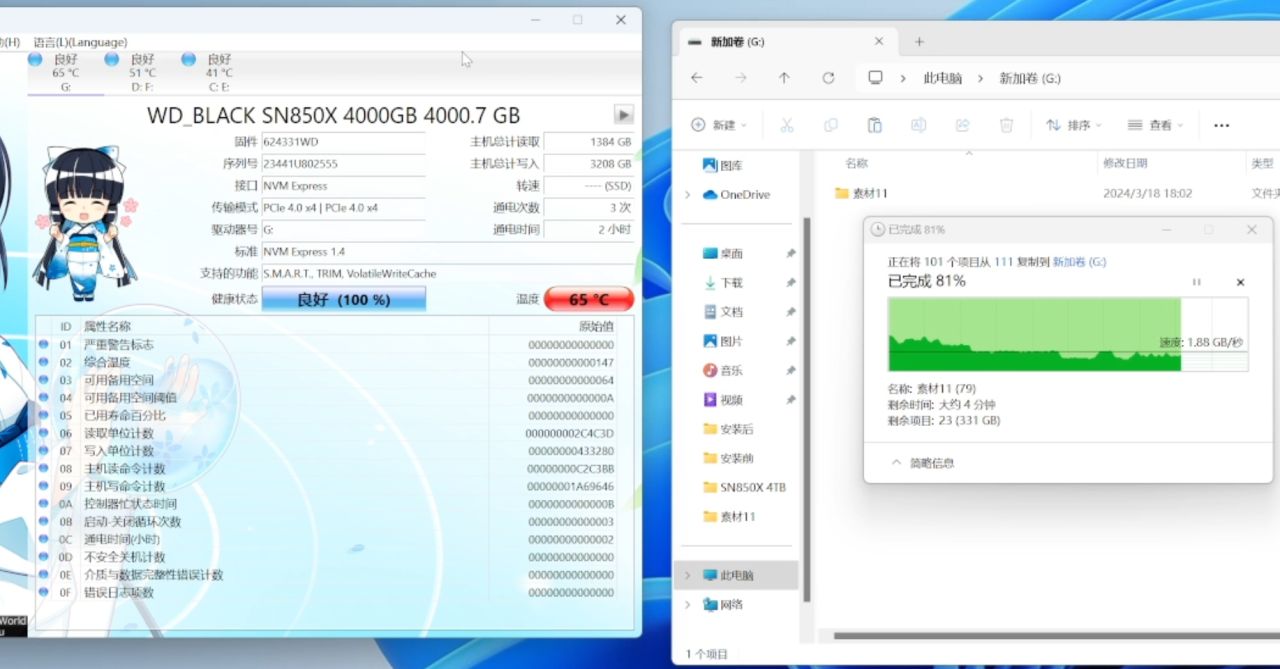This screenshot has width=1280, height=669.
Task: Expand the 此电脑 node in navigation pane
Action: coord(687,575)
